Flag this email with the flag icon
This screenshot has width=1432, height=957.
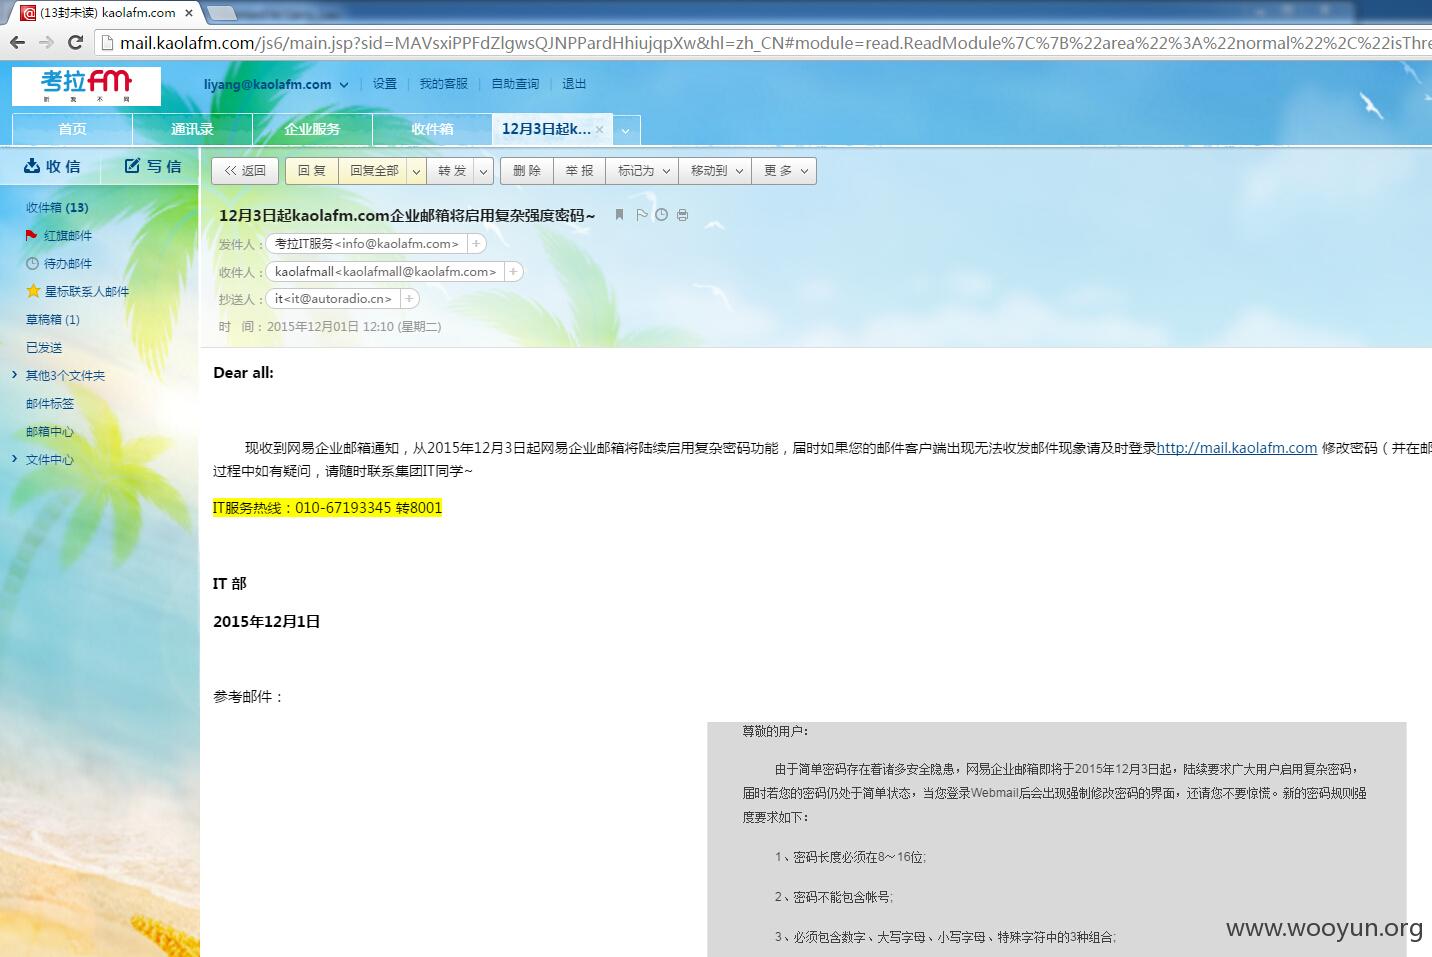(x=642, y=215)
